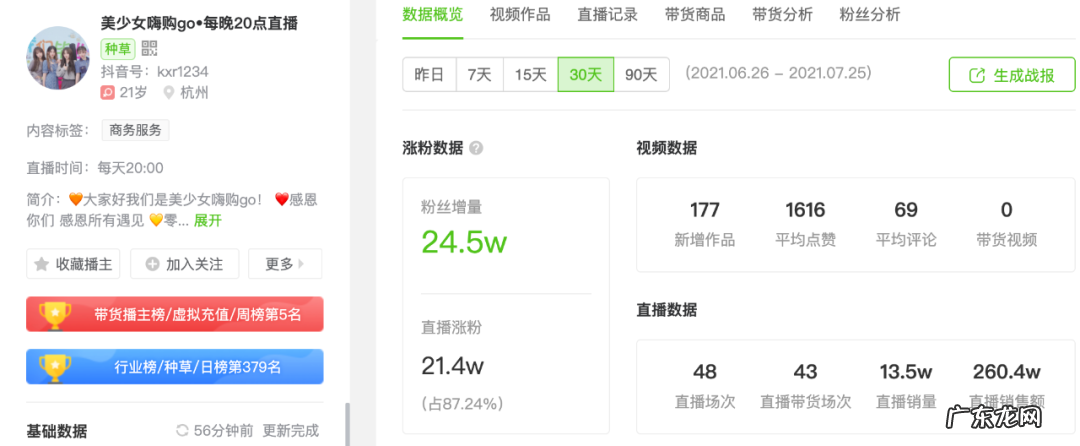
Task: Click the help icon next to 涨粉数据
Action: coord(476,148)
